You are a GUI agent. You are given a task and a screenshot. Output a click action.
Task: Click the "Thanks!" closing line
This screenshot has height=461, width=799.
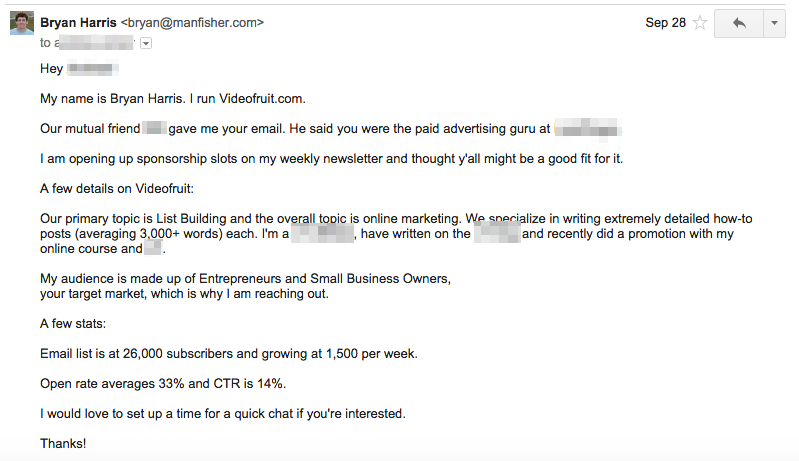[x=63, y=444]
